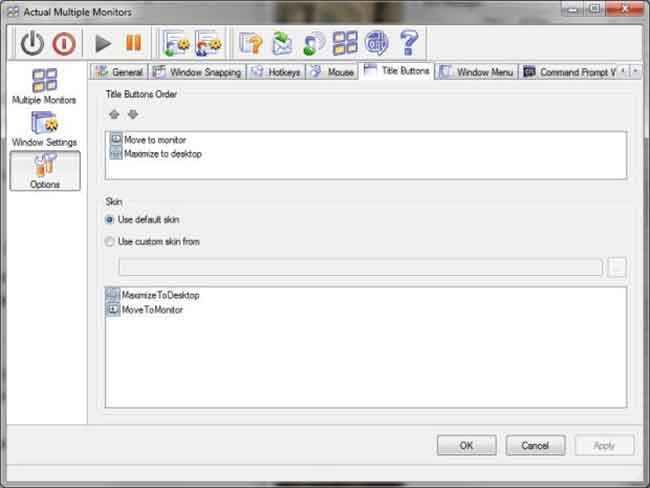Click the custom skin path field
This screenshot has width=650, height=488.
(x=361, y=267)
